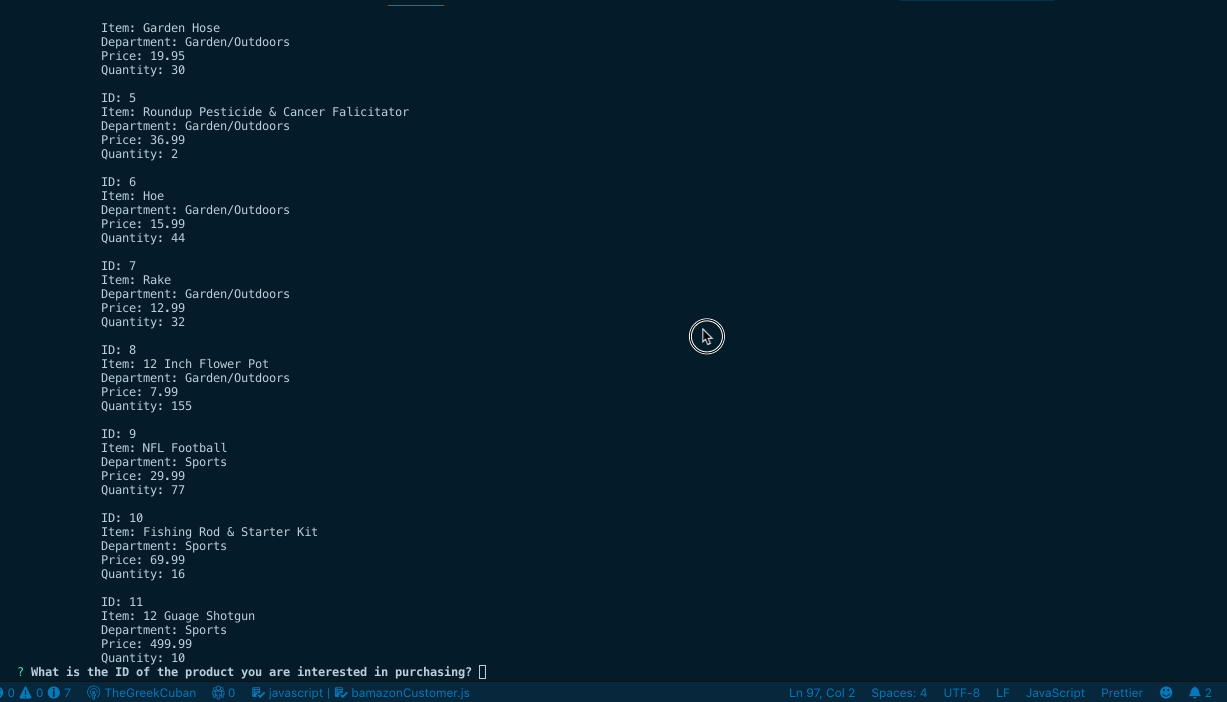Click 'Quantity: 155' line

tap(146, 406)
